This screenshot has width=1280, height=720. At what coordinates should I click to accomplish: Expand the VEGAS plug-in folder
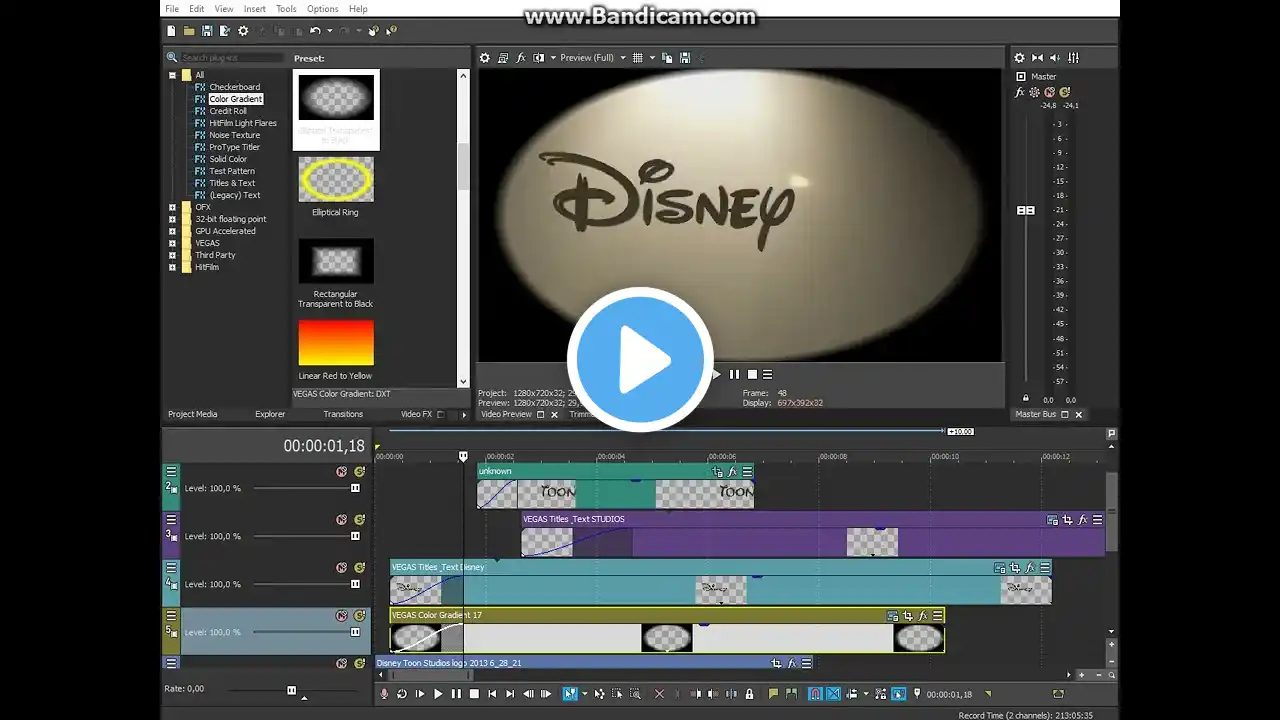(x=172, y=243)
